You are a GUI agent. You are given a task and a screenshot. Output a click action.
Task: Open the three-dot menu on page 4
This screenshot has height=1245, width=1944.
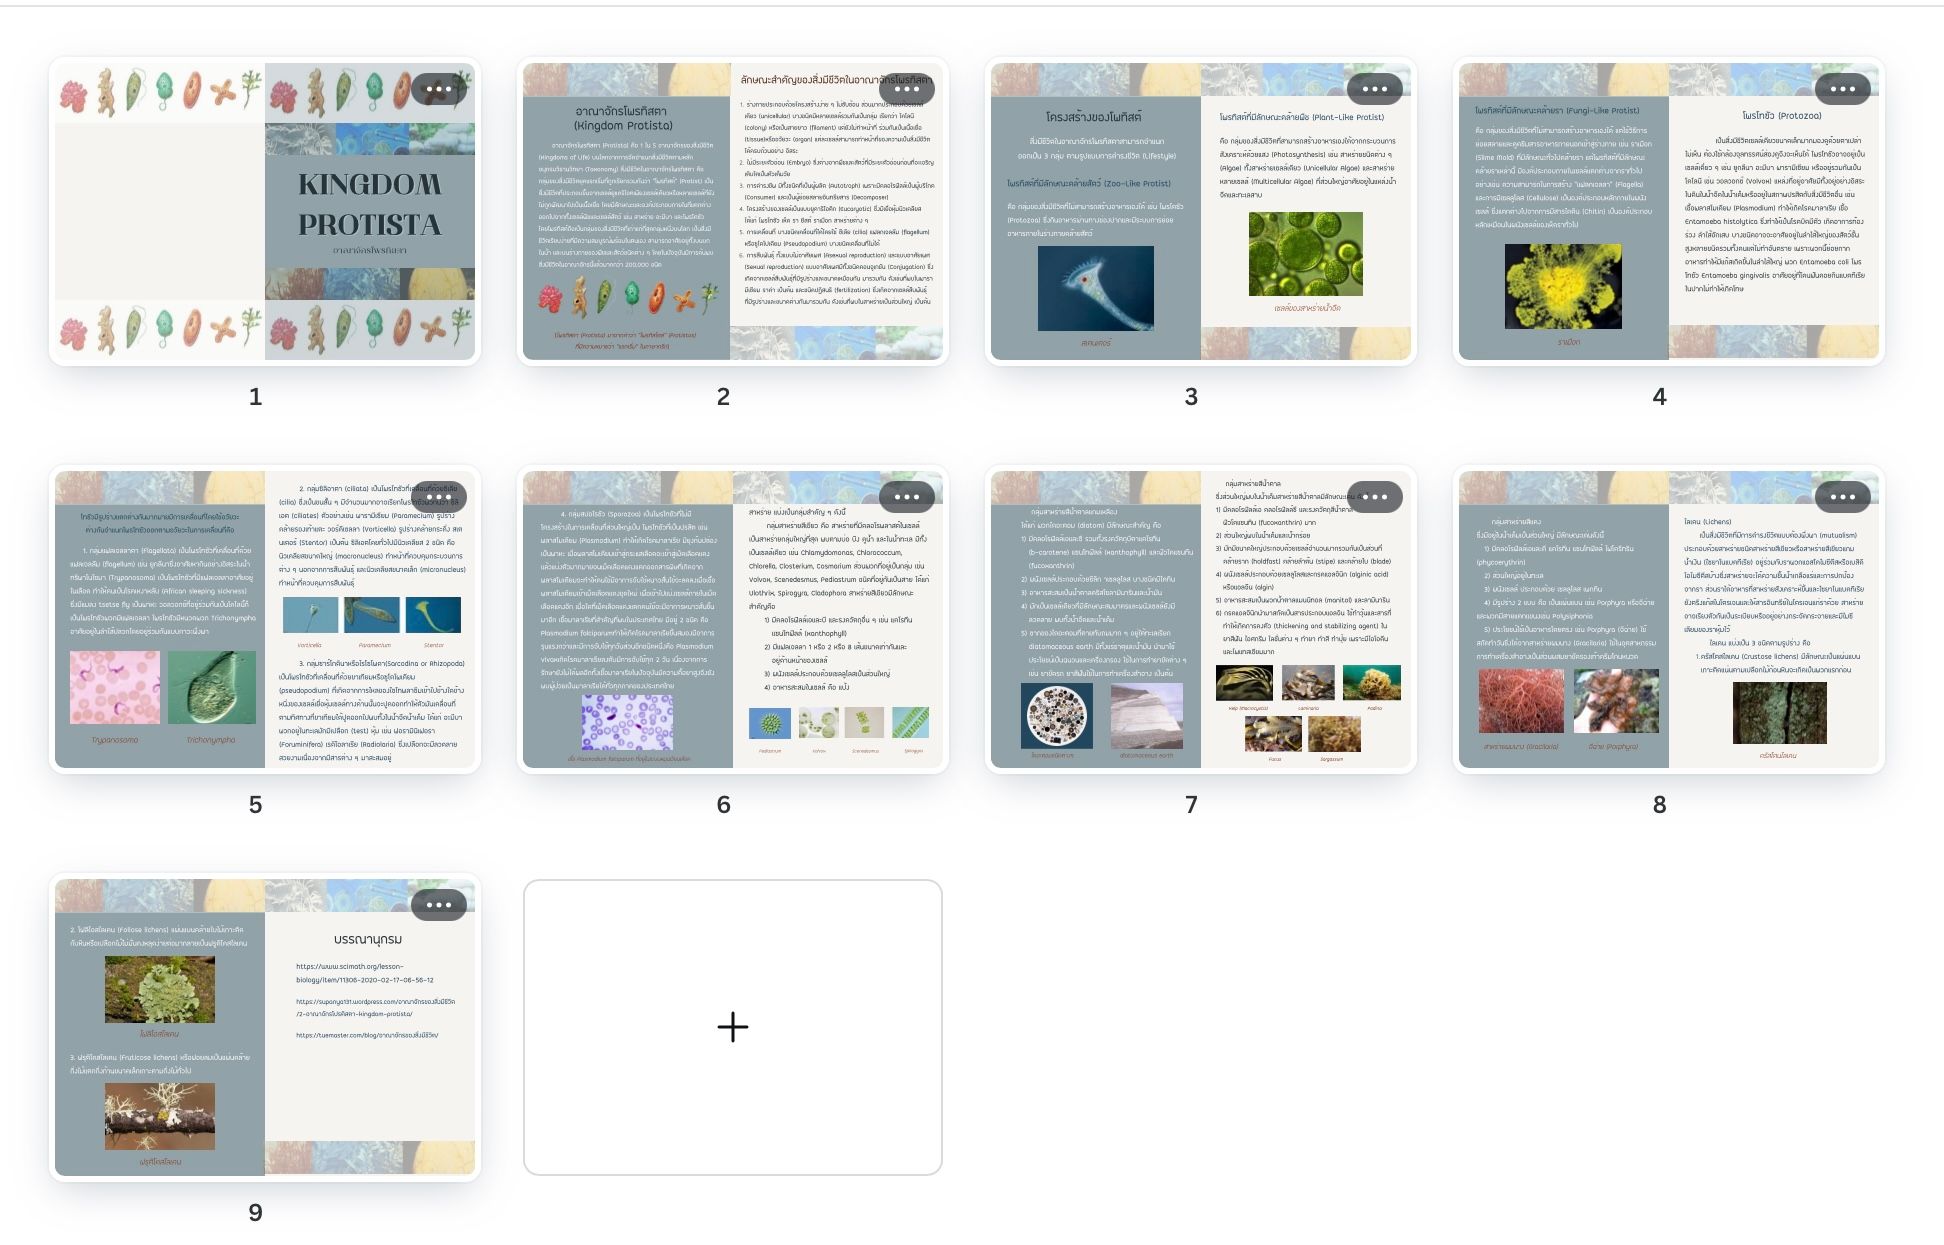(x=1842, y=89)
